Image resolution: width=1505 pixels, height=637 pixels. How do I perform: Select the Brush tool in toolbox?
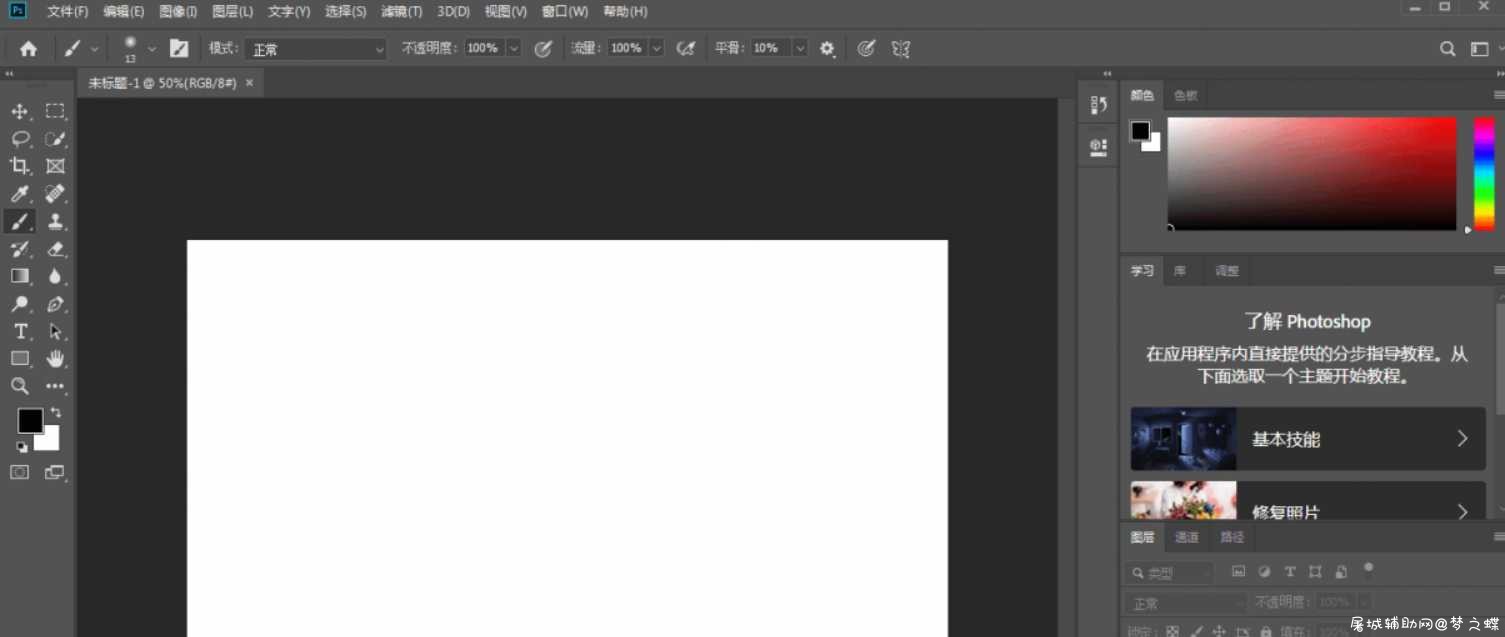[x=19, y=221]
